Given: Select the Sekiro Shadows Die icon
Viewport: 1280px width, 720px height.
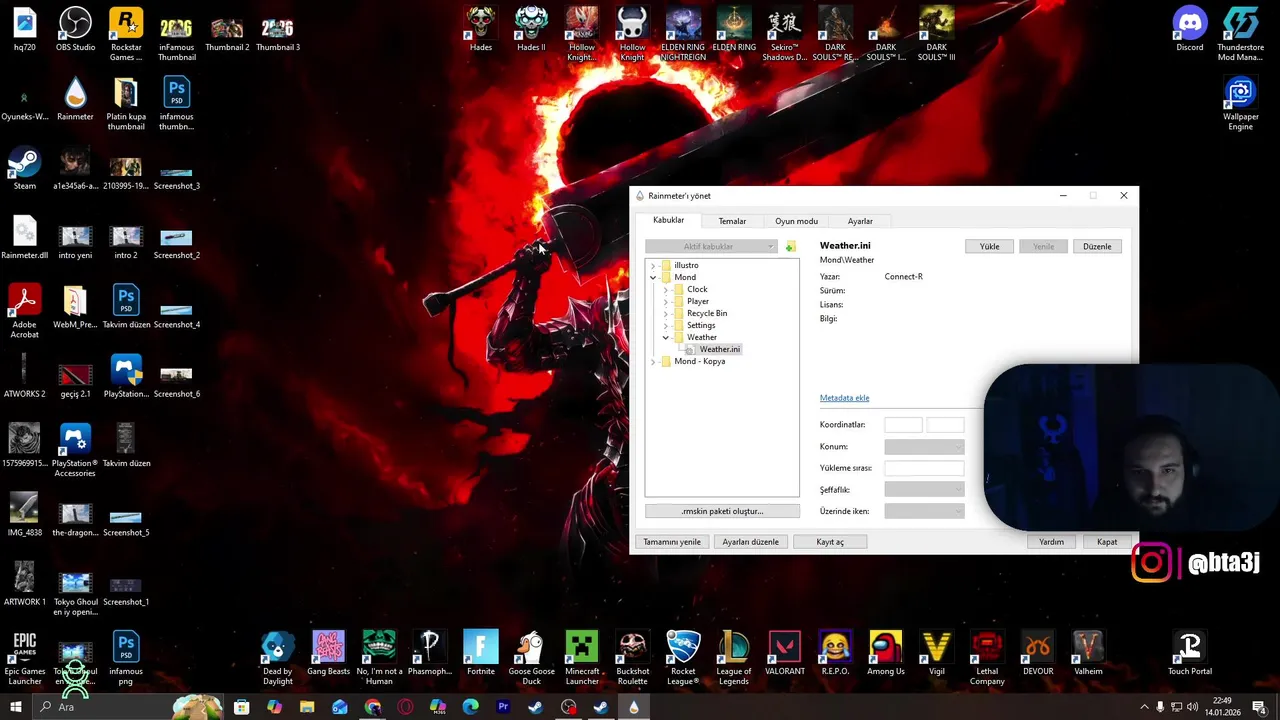Looking at the screenshot, I should point(784,33).
